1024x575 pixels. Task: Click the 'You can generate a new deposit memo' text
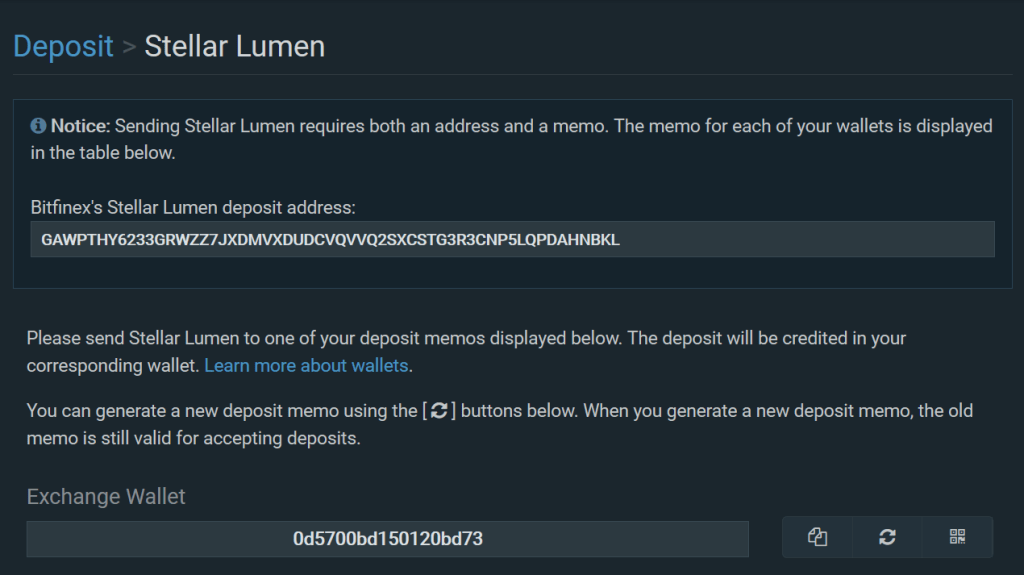tap(183, 411)
